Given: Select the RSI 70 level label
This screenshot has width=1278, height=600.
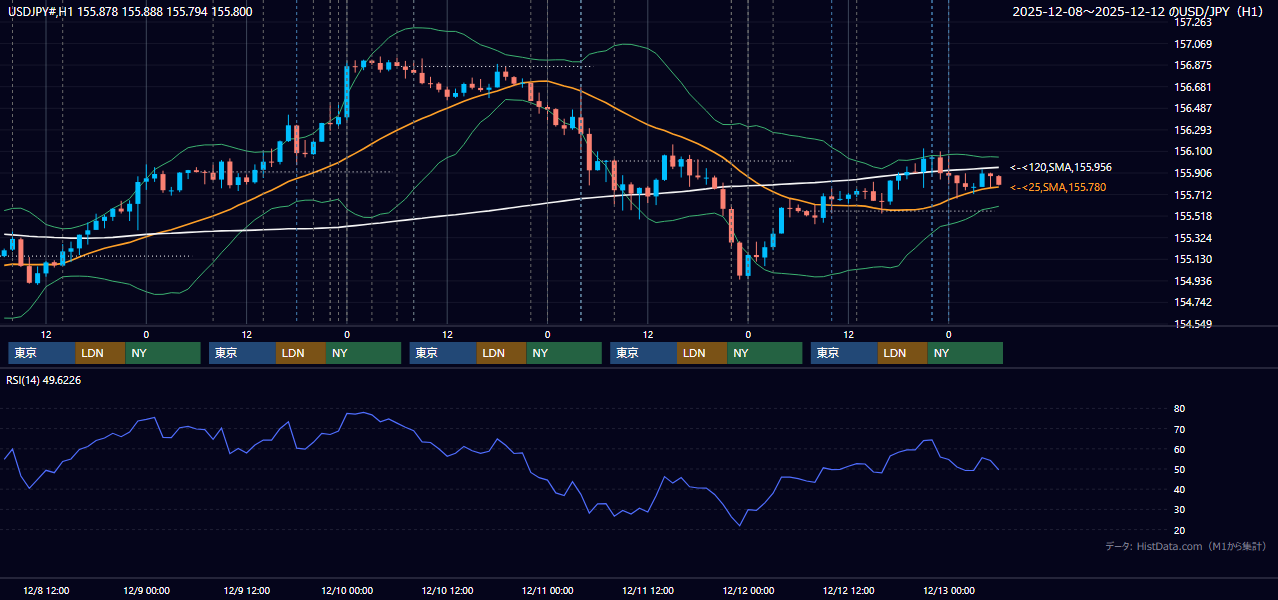Looking at the screenshot, I should coord(1179,429).
